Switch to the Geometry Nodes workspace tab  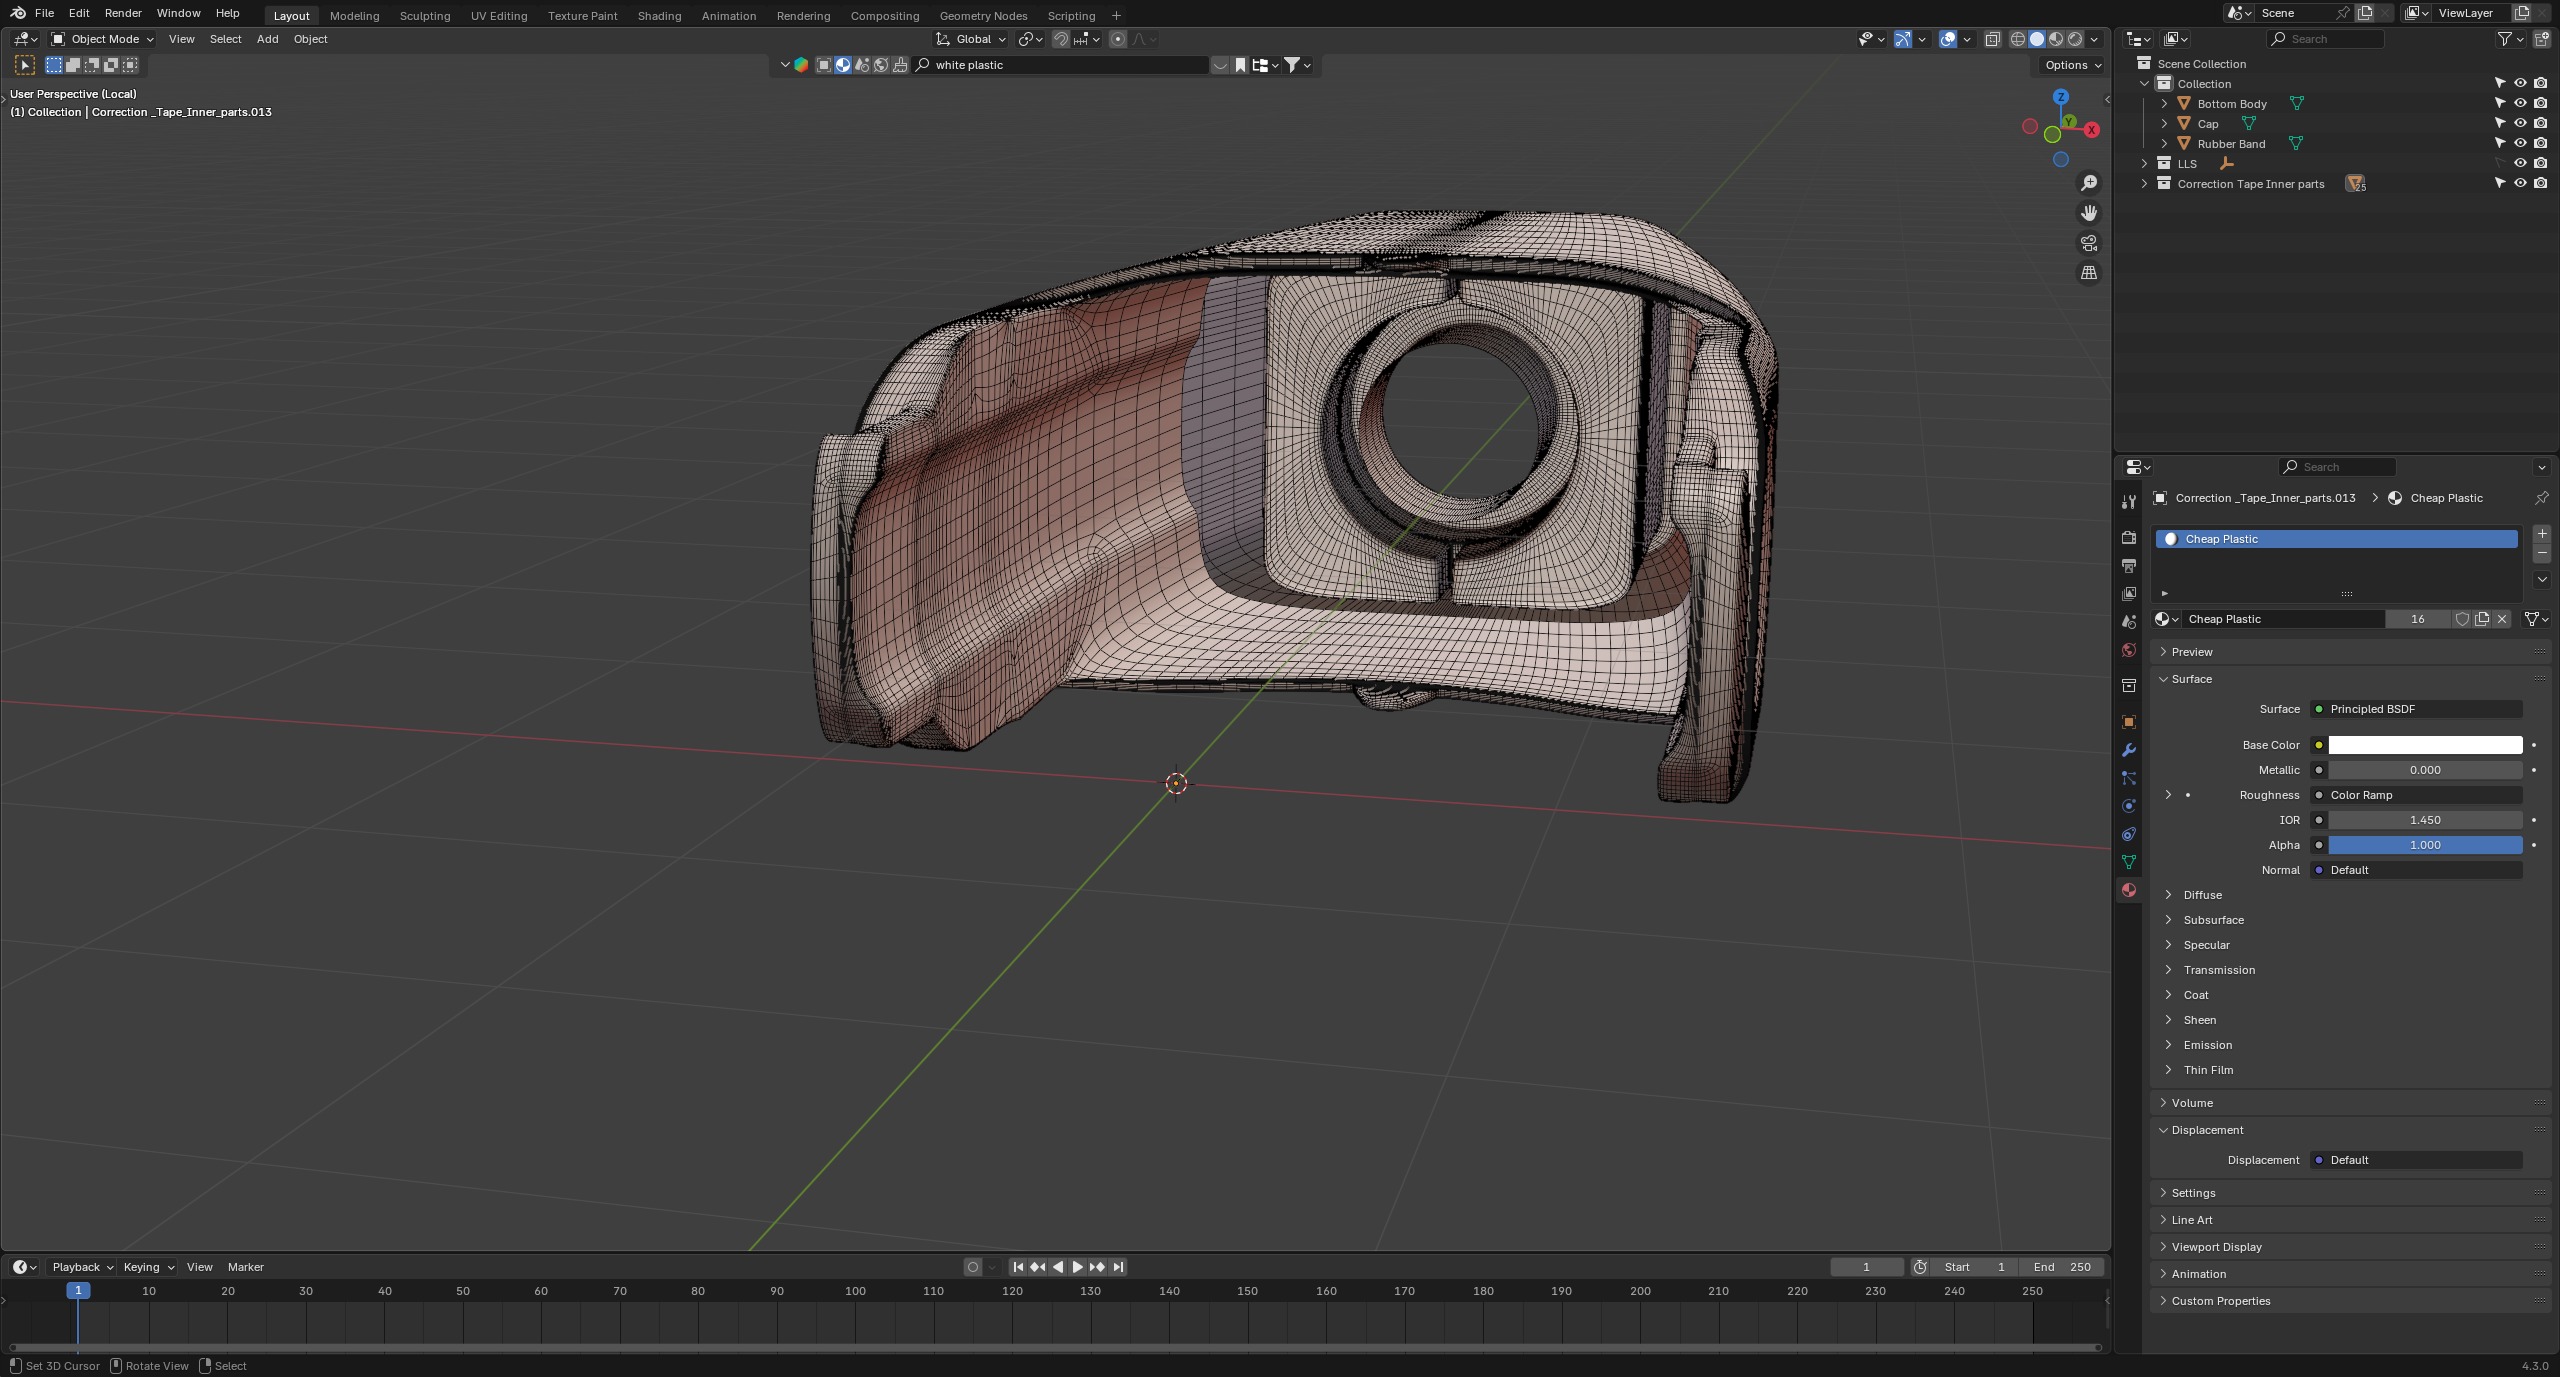(983, 15)
